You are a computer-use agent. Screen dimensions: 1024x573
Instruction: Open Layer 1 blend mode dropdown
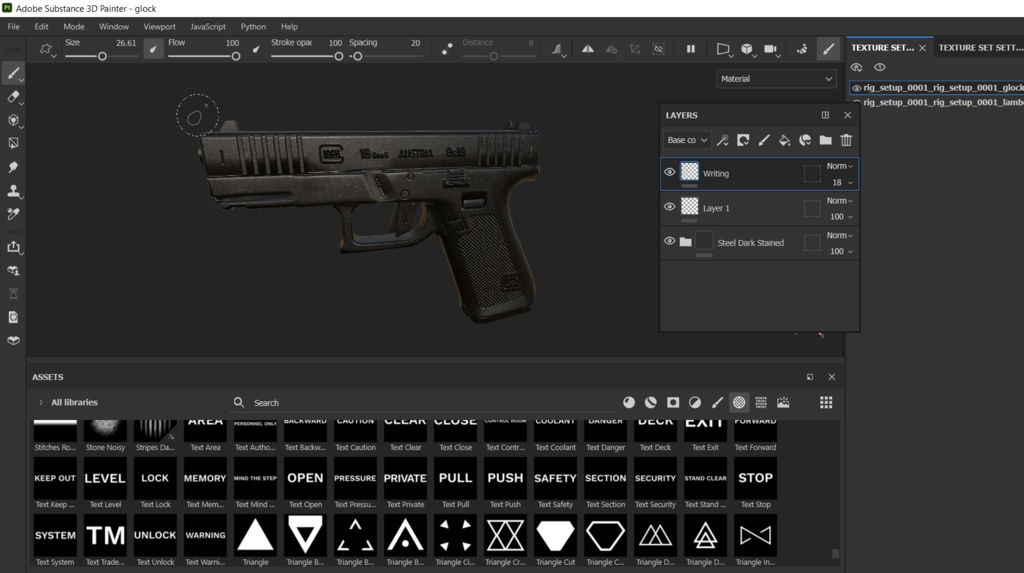click(840, 201)
